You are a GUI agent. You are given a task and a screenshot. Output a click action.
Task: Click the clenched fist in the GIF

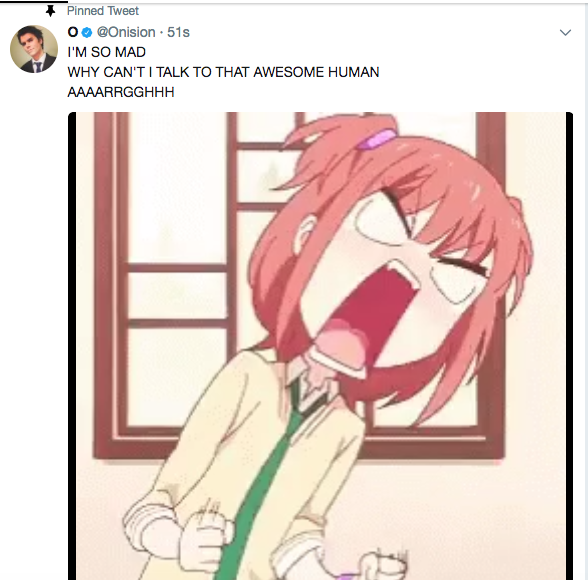coord(204,538)
